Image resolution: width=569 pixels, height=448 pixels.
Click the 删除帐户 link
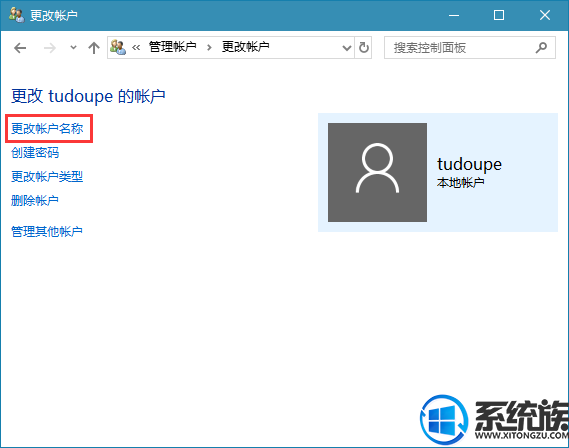pos(35,200)
